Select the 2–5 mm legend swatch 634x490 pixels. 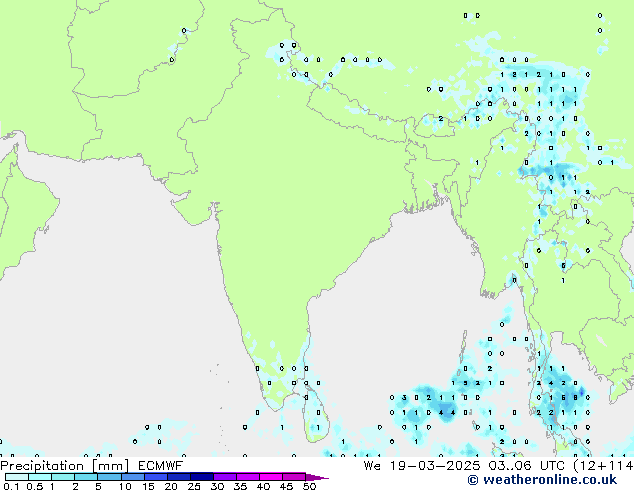click(86, 477)
